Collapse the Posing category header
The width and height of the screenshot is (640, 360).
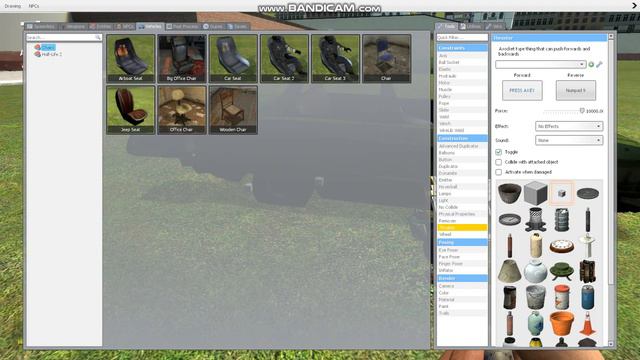pyautogui.click(x=462, y=242)
